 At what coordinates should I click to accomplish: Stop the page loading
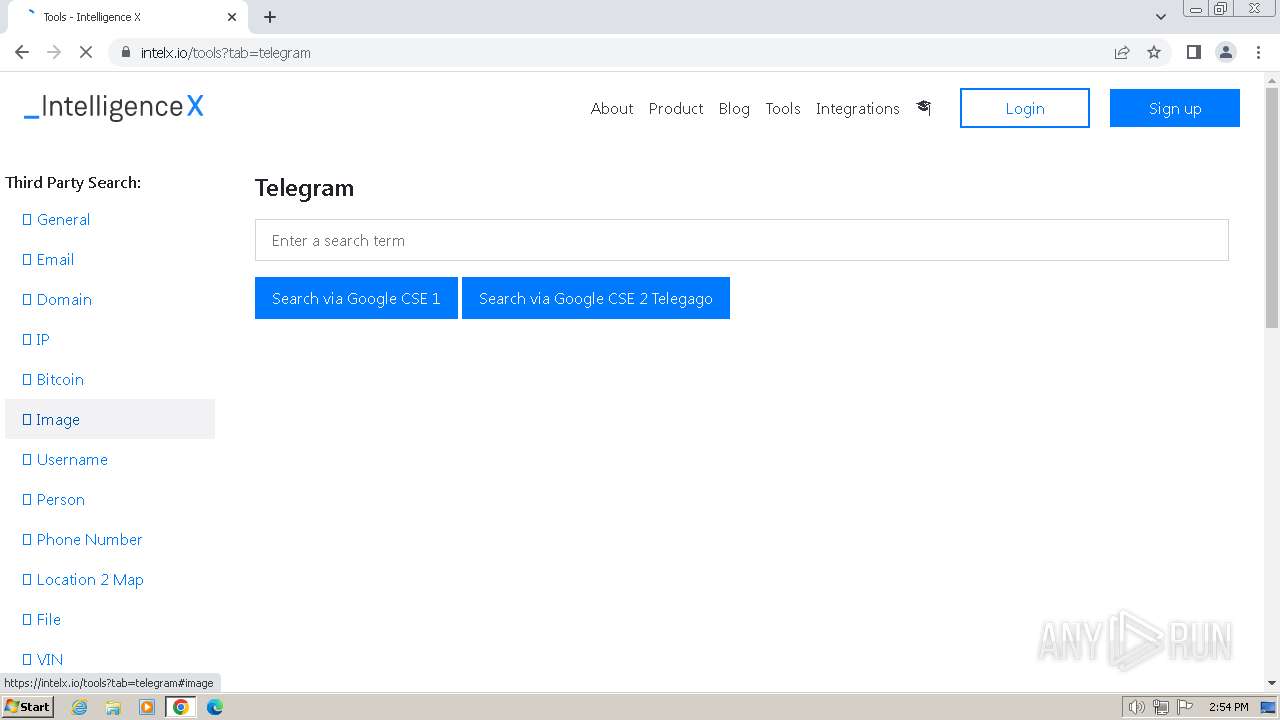pos(86,52)
